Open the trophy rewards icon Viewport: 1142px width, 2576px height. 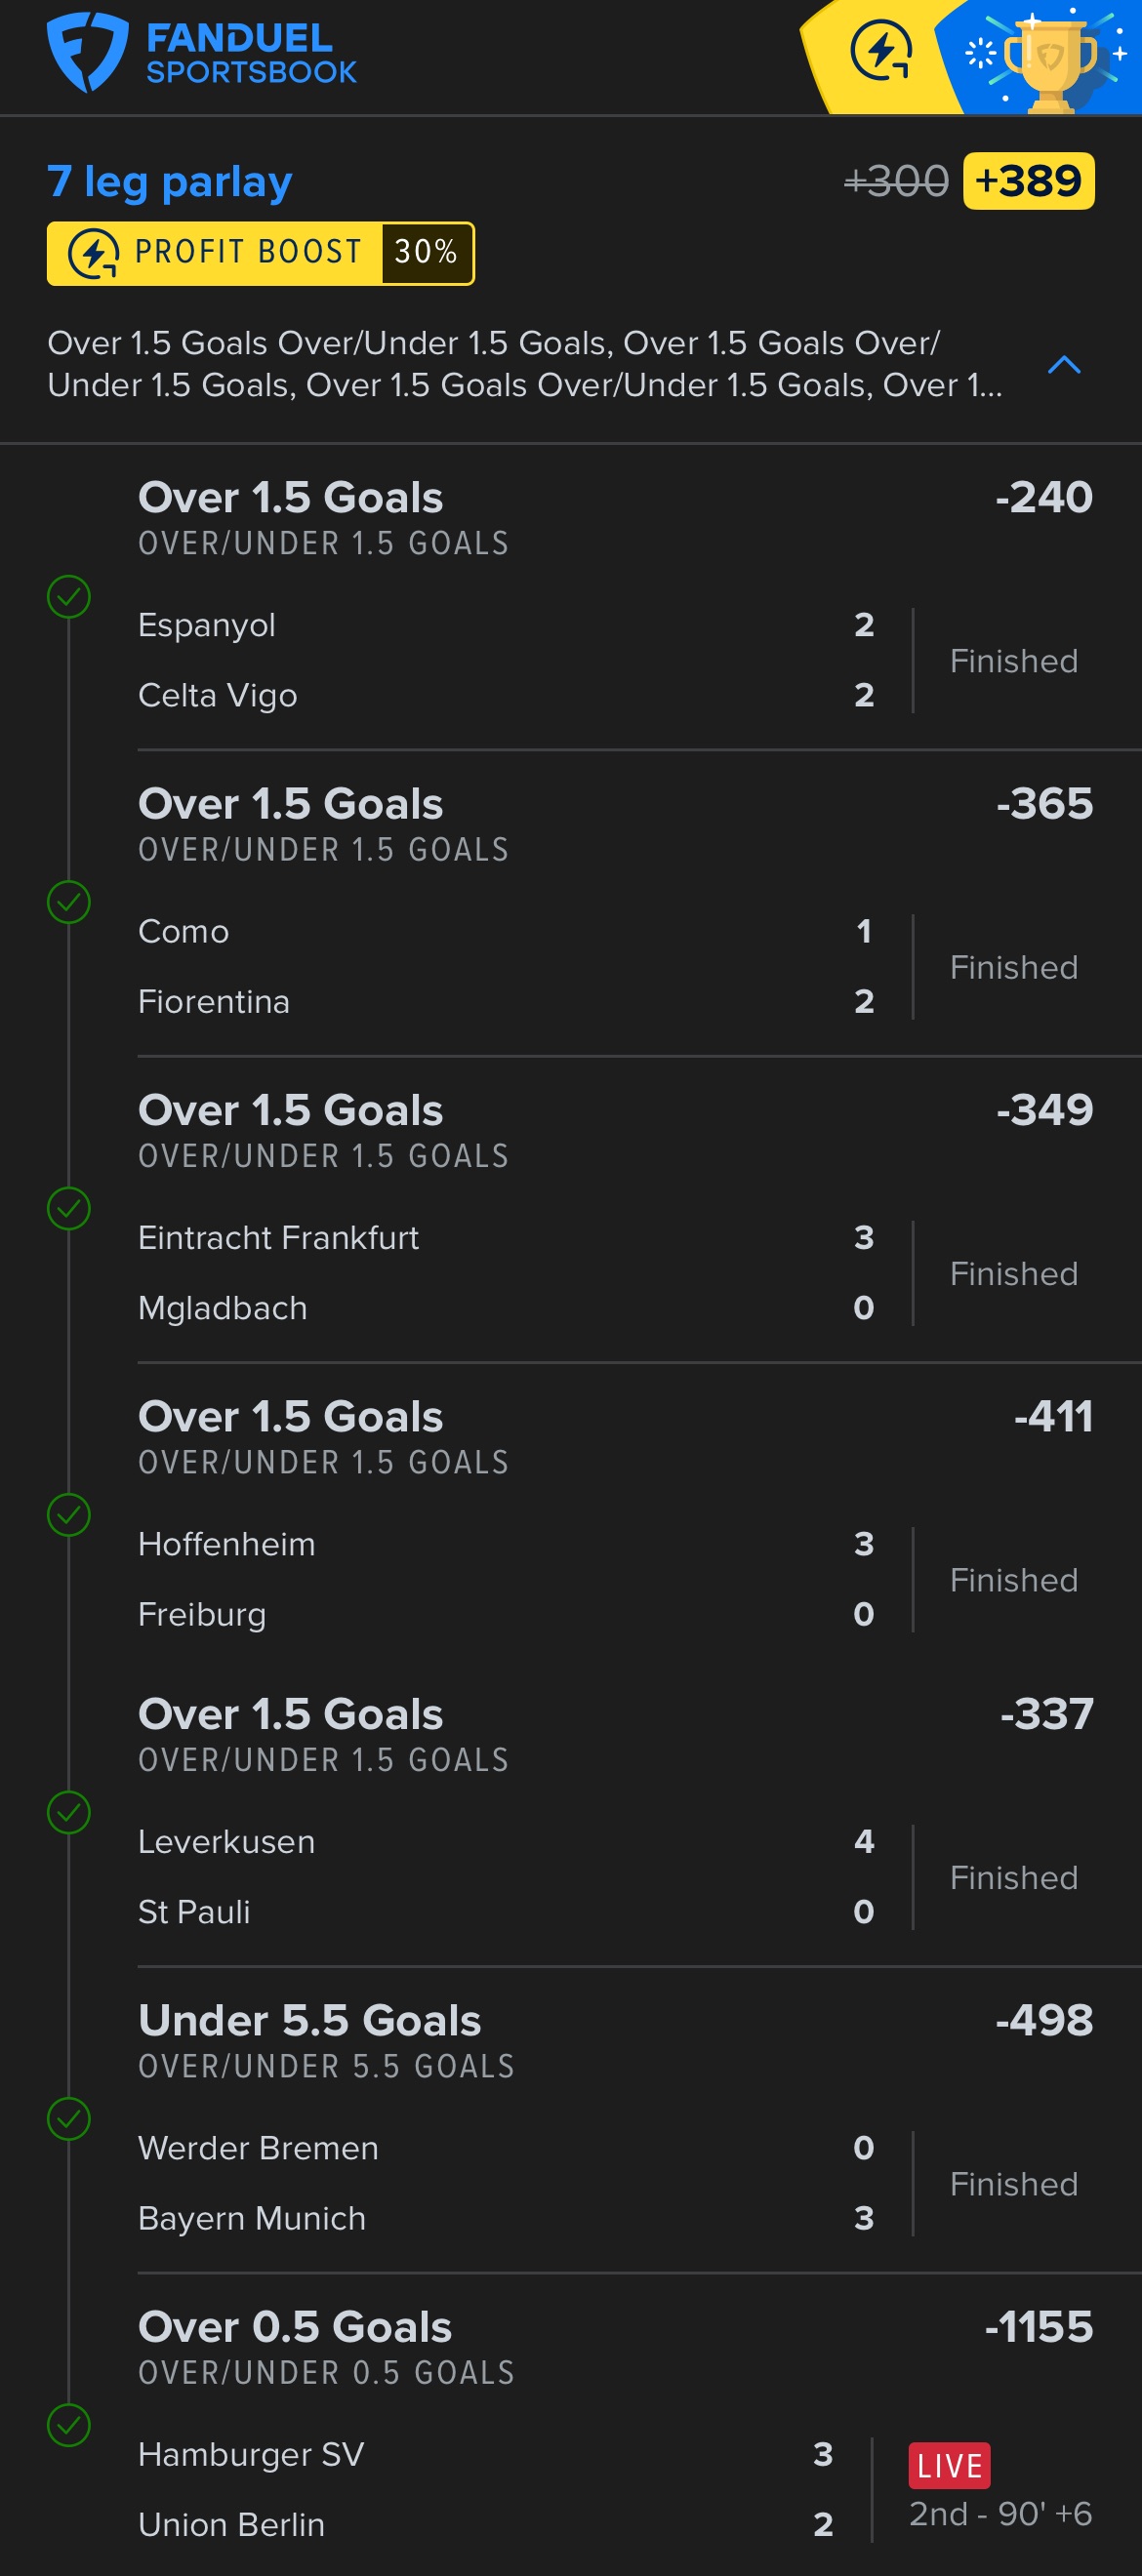(x=1049, y=60)
